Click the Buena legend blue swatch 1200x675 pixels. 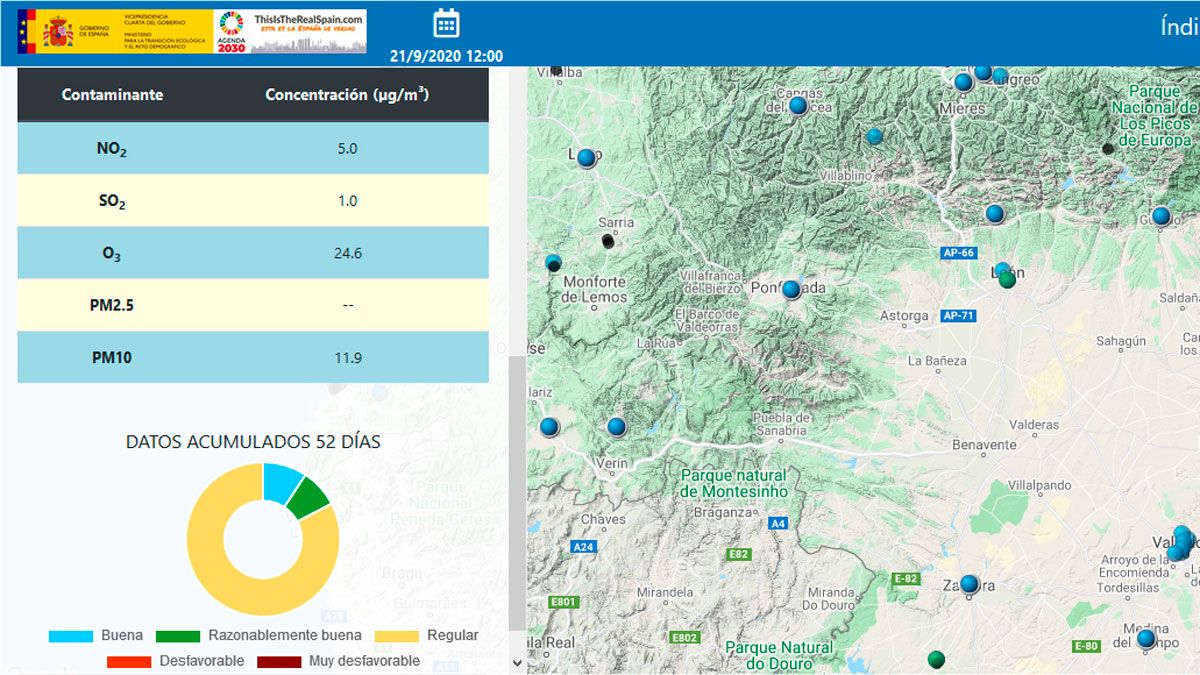pos(71,636)
